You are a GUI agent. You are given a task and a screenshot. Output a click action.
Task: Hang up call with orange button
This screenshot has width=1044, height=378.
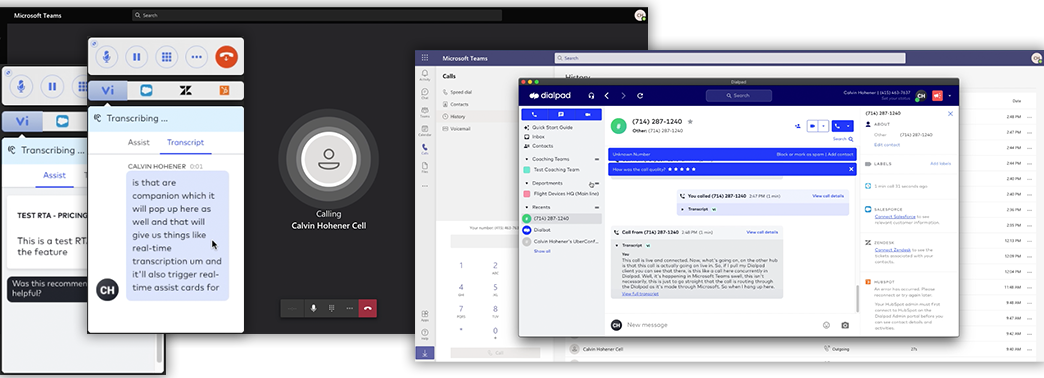point(226,57)
